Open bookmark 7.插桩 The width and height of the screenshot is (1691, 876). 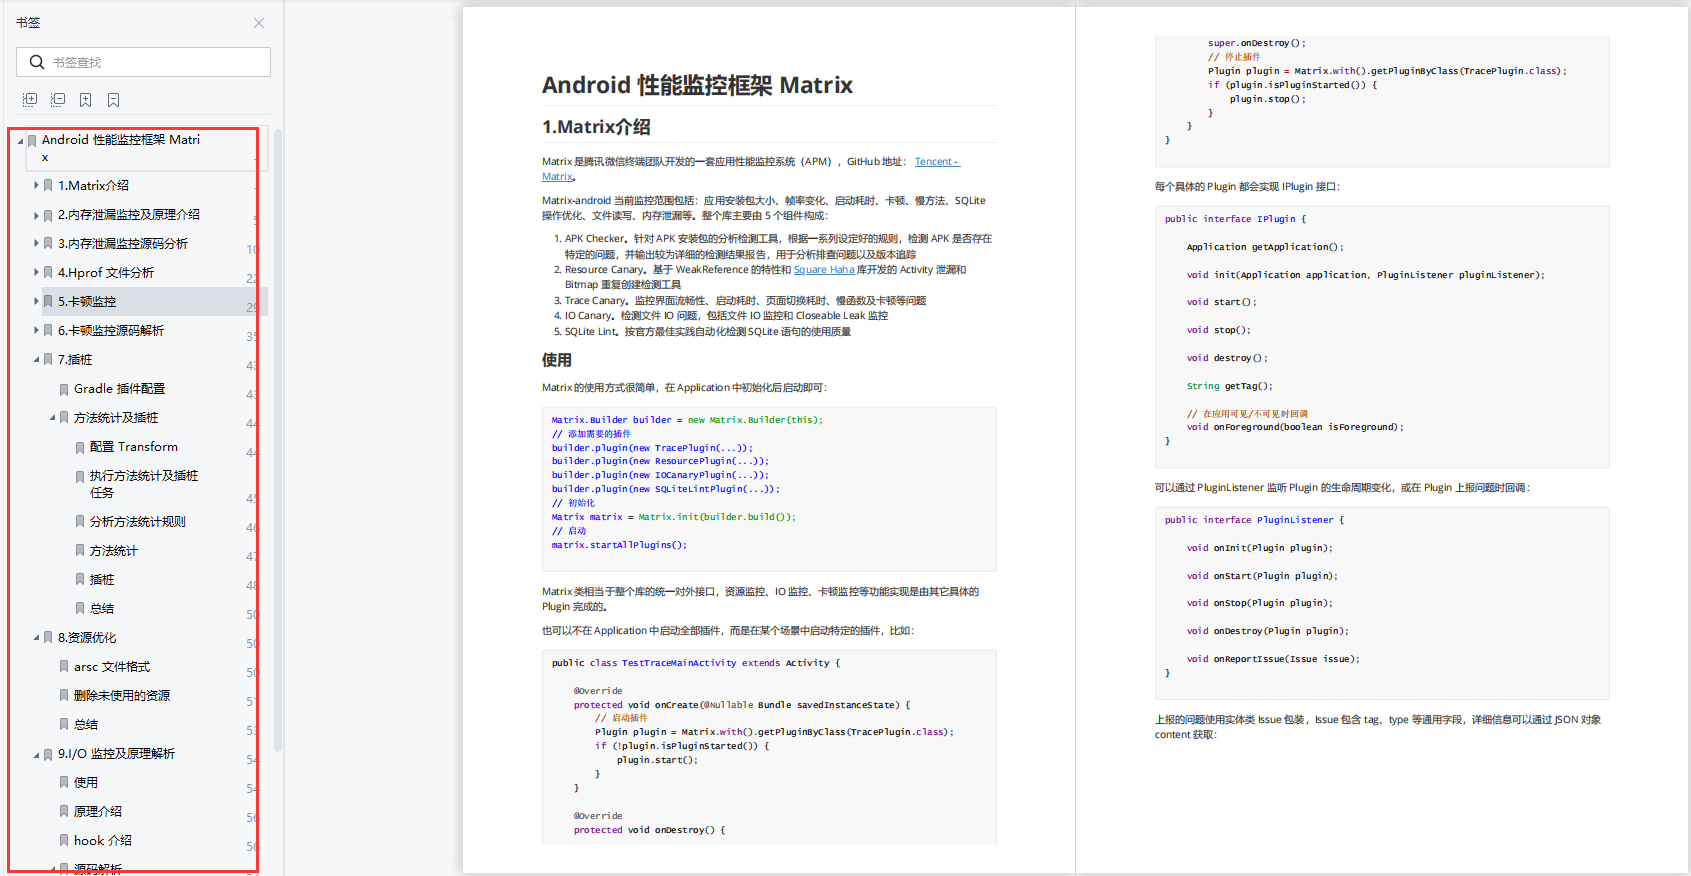[75, 359]
